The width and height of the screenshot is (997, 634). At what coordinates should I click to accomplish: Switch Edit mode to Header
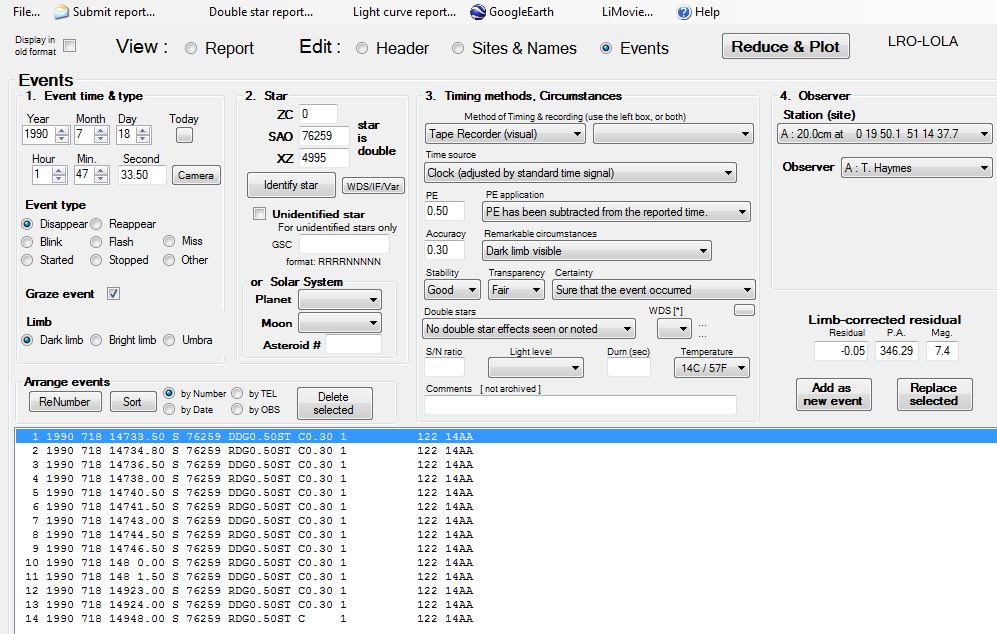(362, 48)
